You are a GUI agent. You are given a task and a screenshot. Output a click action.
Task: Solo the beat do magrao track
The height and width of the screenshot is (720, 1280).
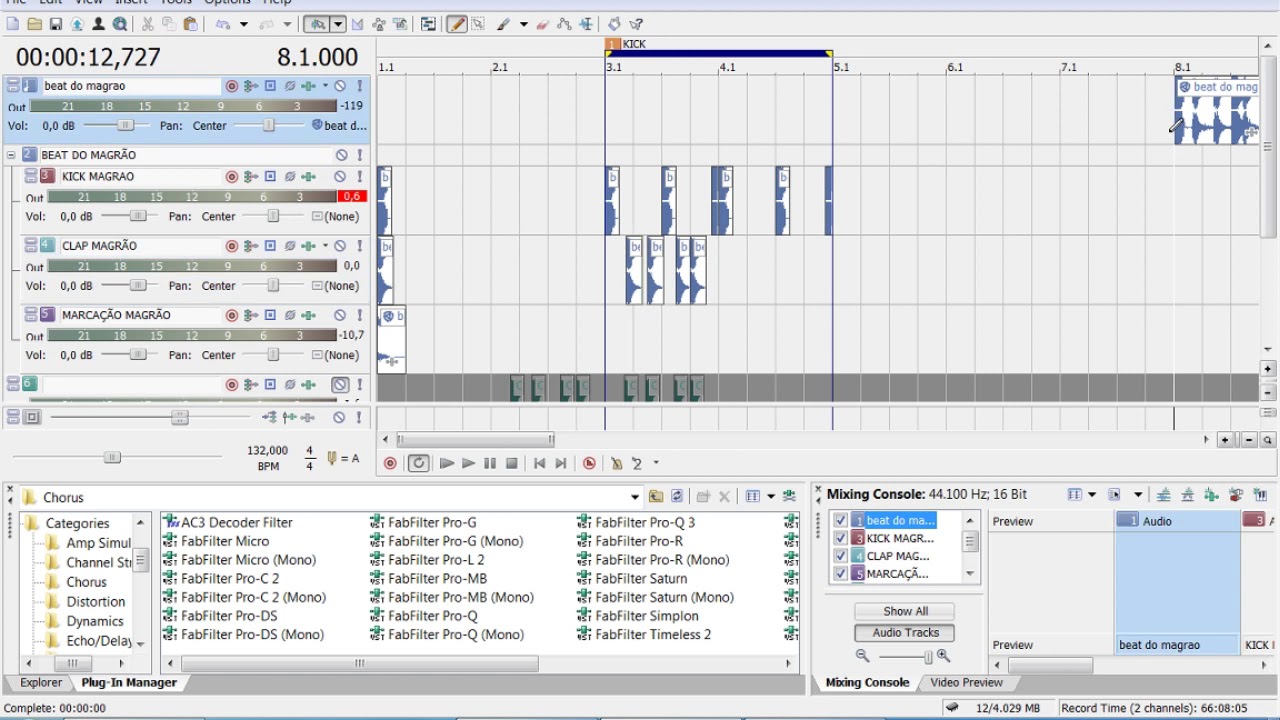click(x=360, y=86)
